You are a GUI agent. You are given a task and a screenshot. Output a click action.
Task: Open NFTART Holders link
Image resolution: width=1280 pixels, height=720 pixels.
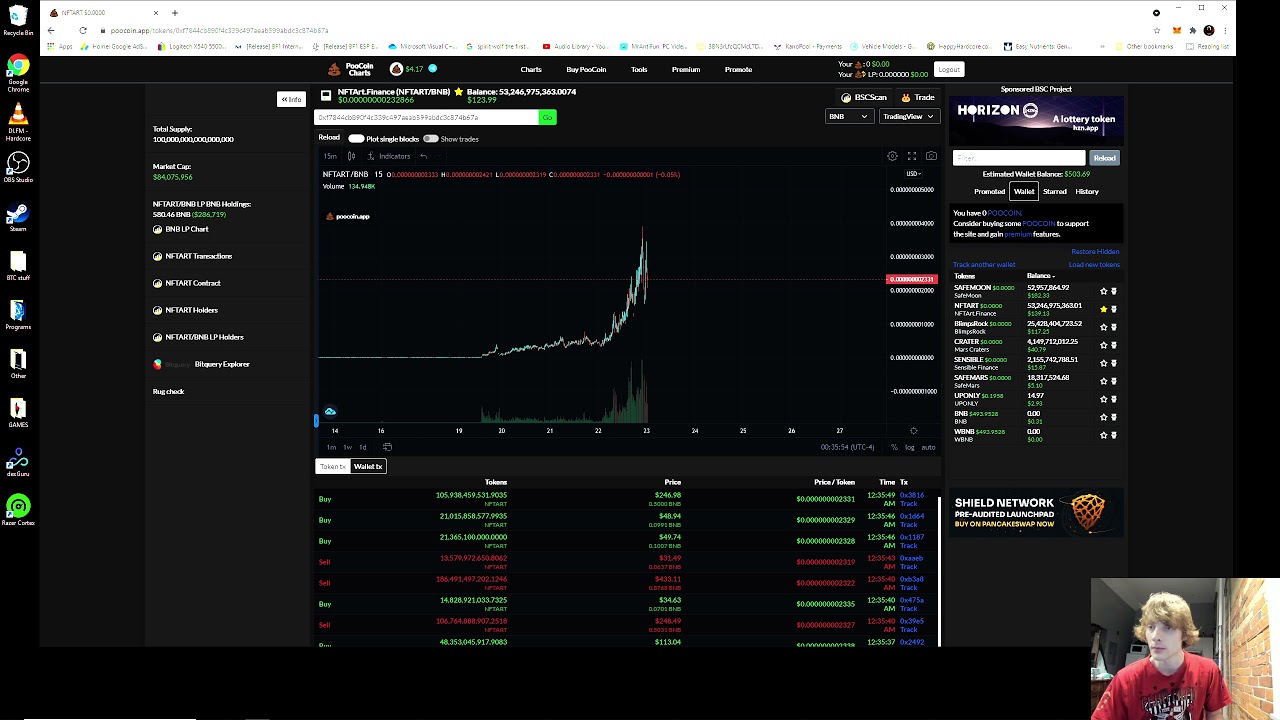pos(185,311)
